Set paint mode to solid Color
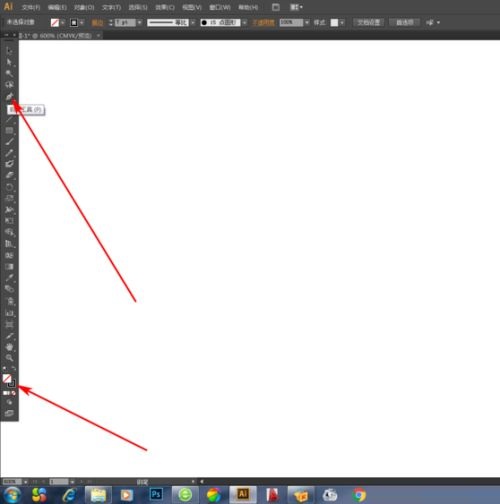The height and width of the screenshot is (504, 500). tap(5, 393)
